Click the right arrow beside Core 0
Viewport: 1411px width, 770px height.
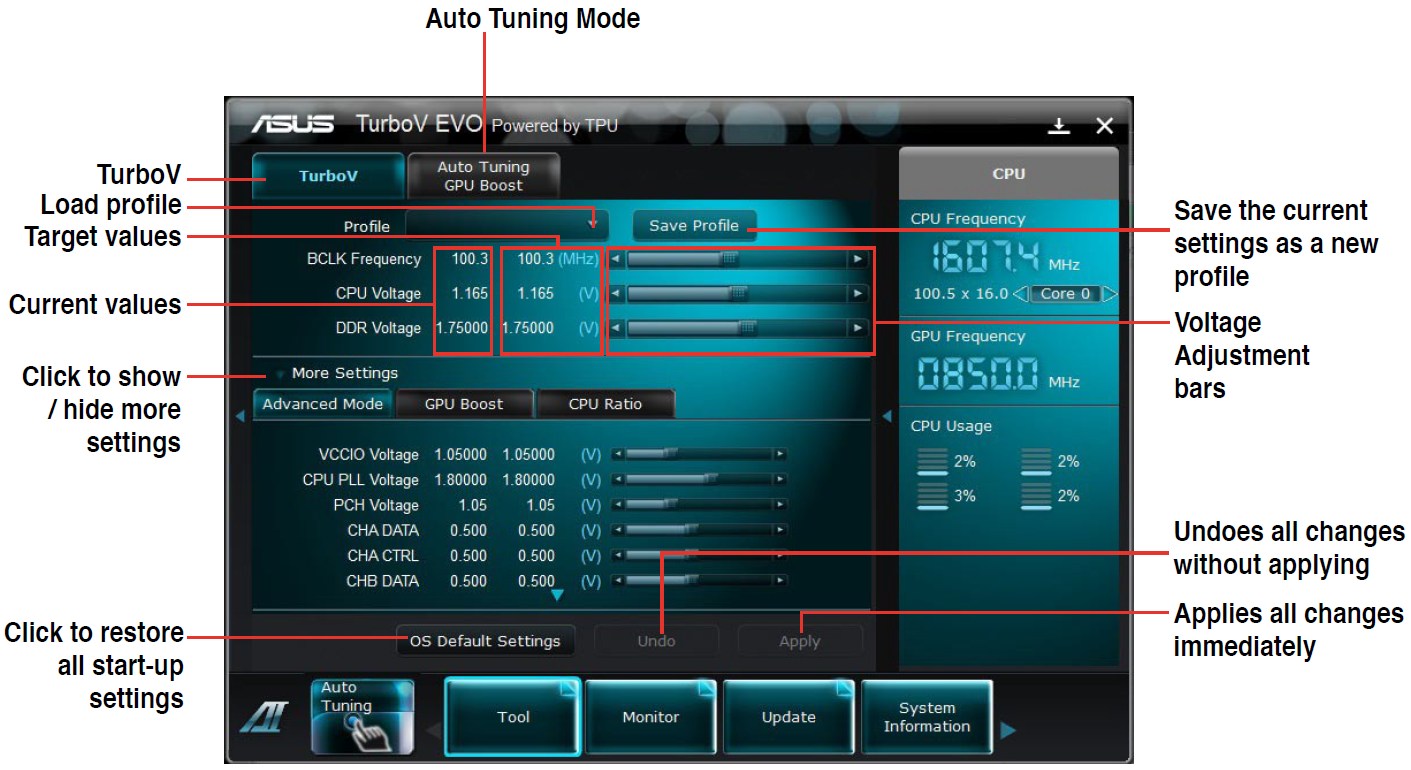(x=1109, y=294)
